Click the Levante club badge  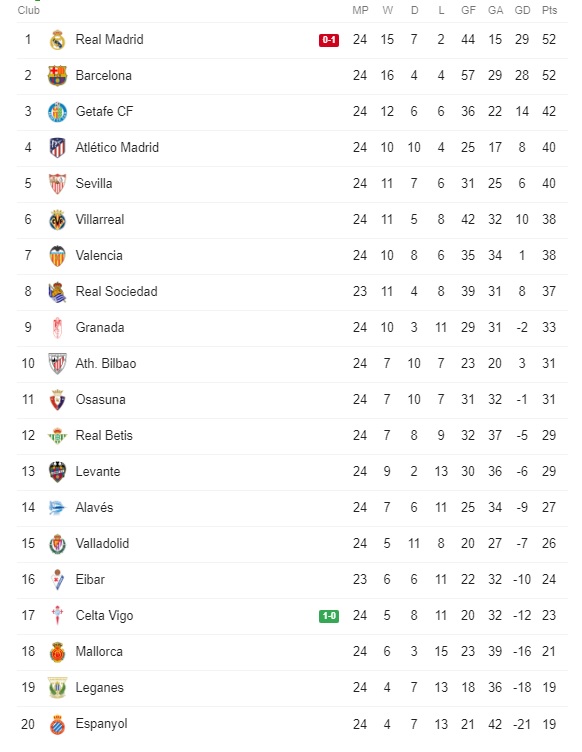(58, 471)
